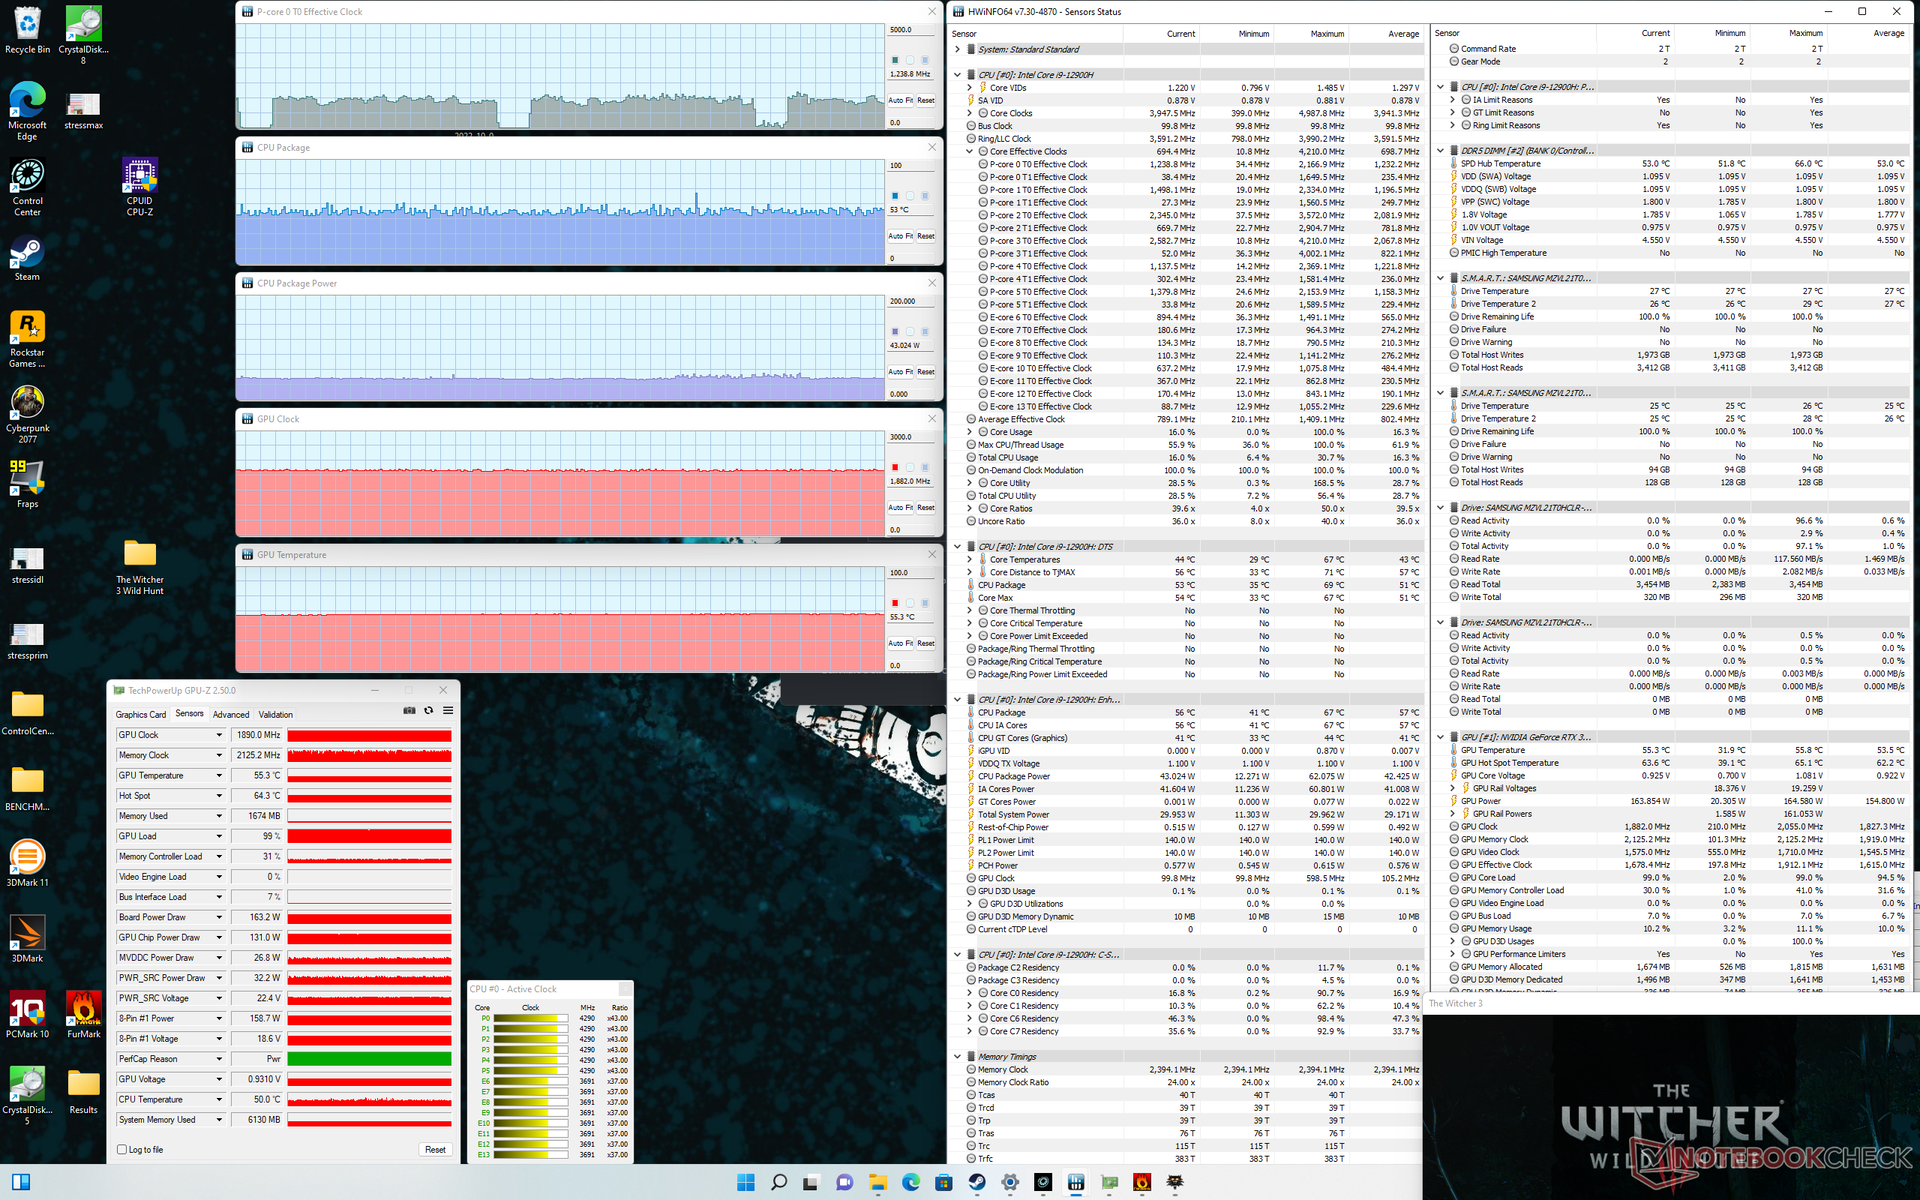Open the stressmax desktop shortcut
This screenshot has height=1200, width=1920.
coord(84,110)
